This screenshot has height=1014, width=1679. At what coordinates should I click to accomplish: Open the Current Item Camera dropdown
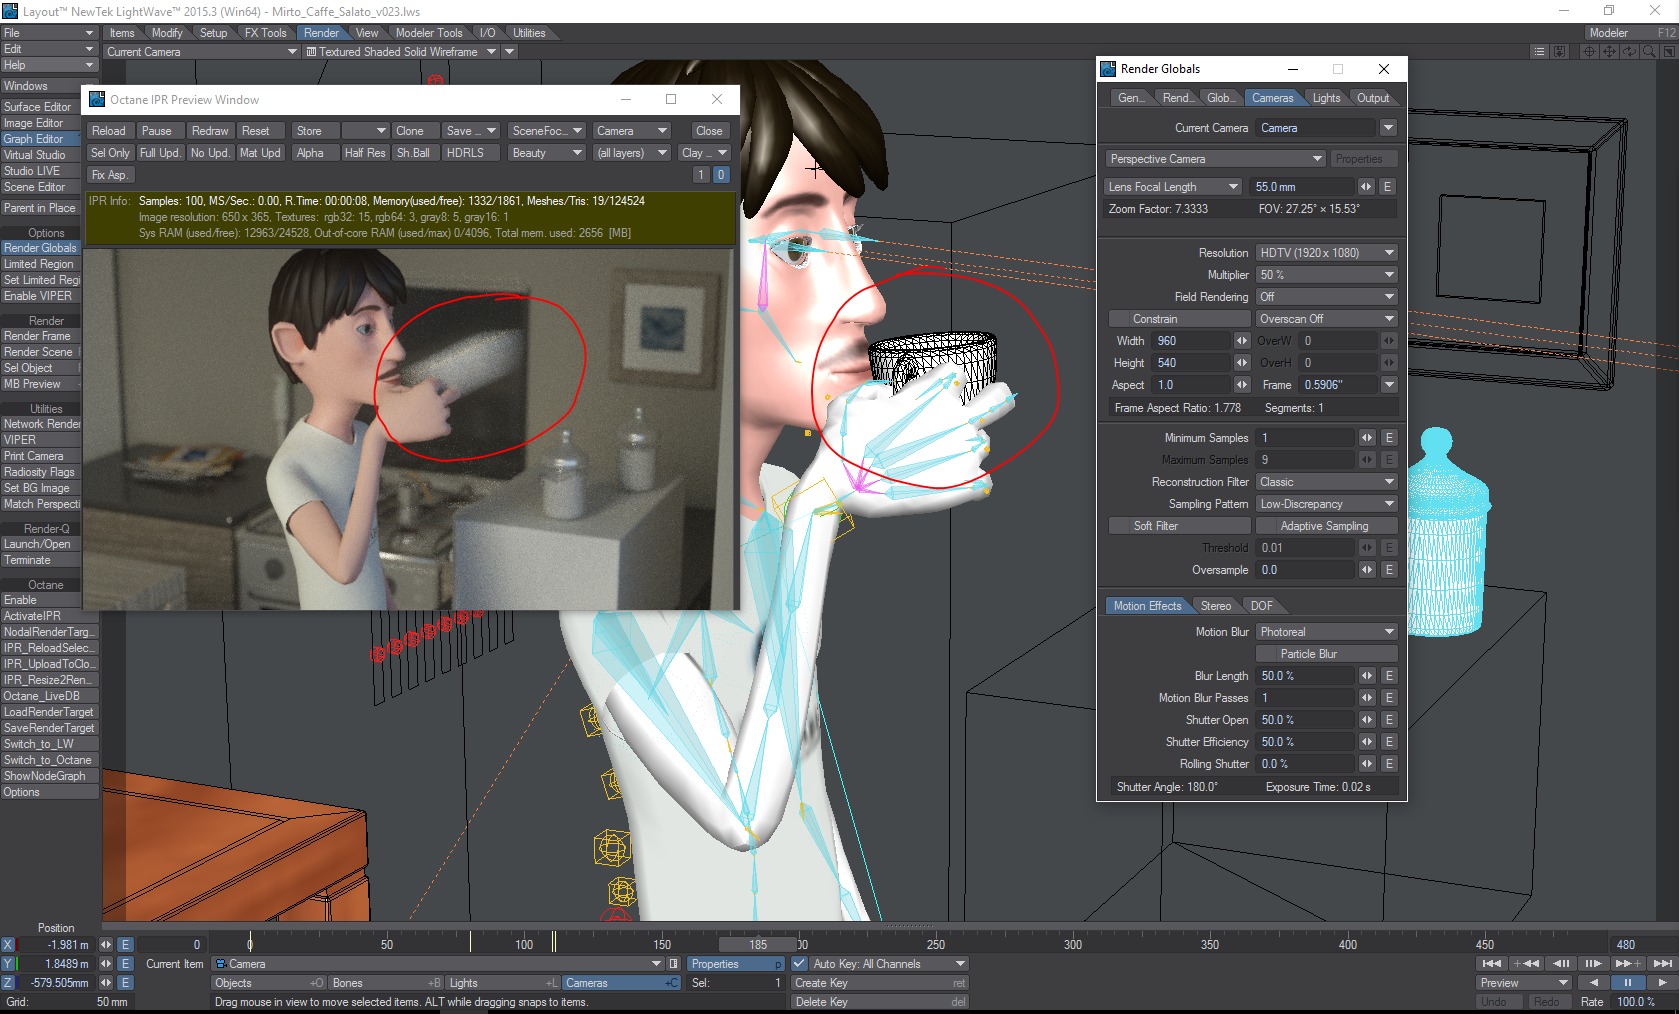(439, 964)
